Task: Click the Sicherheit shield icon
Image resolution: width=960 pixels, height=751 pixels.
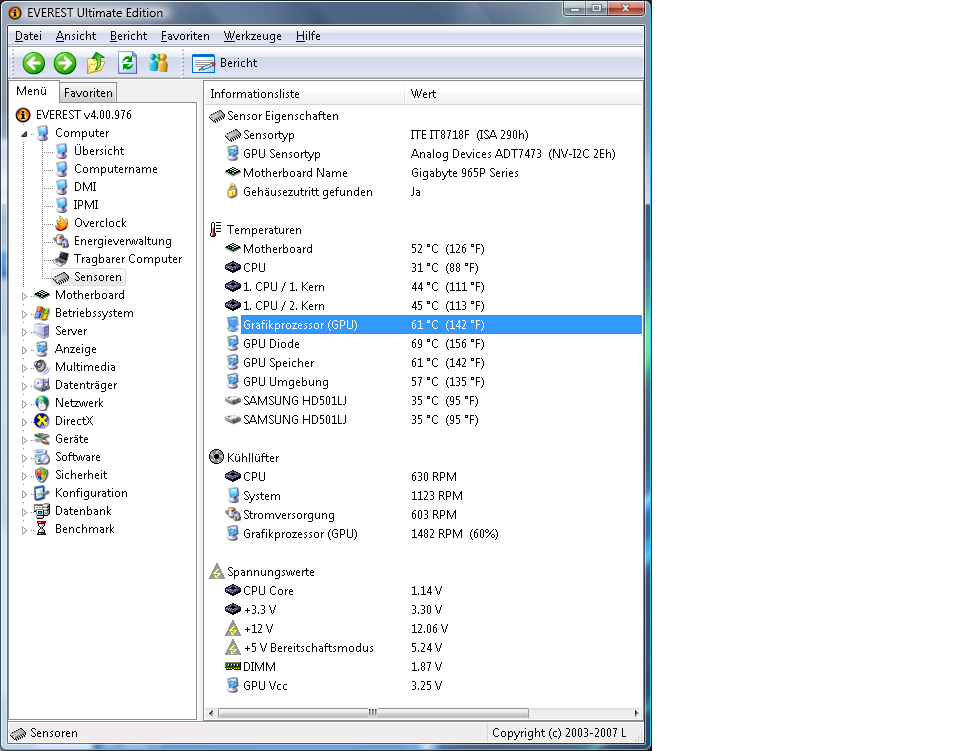Action: coord(42,475)
